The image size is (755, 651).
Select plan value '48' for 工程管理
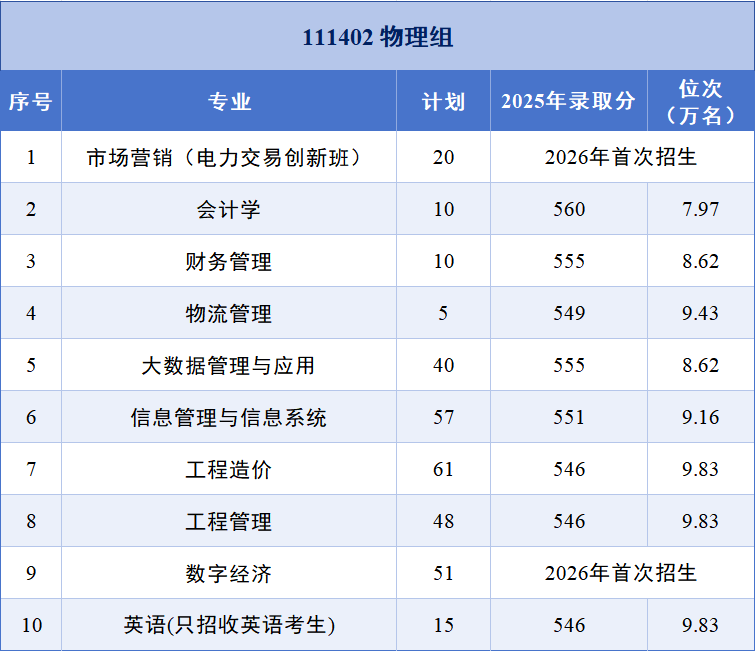pyautogui.click(x=443, y=521)
